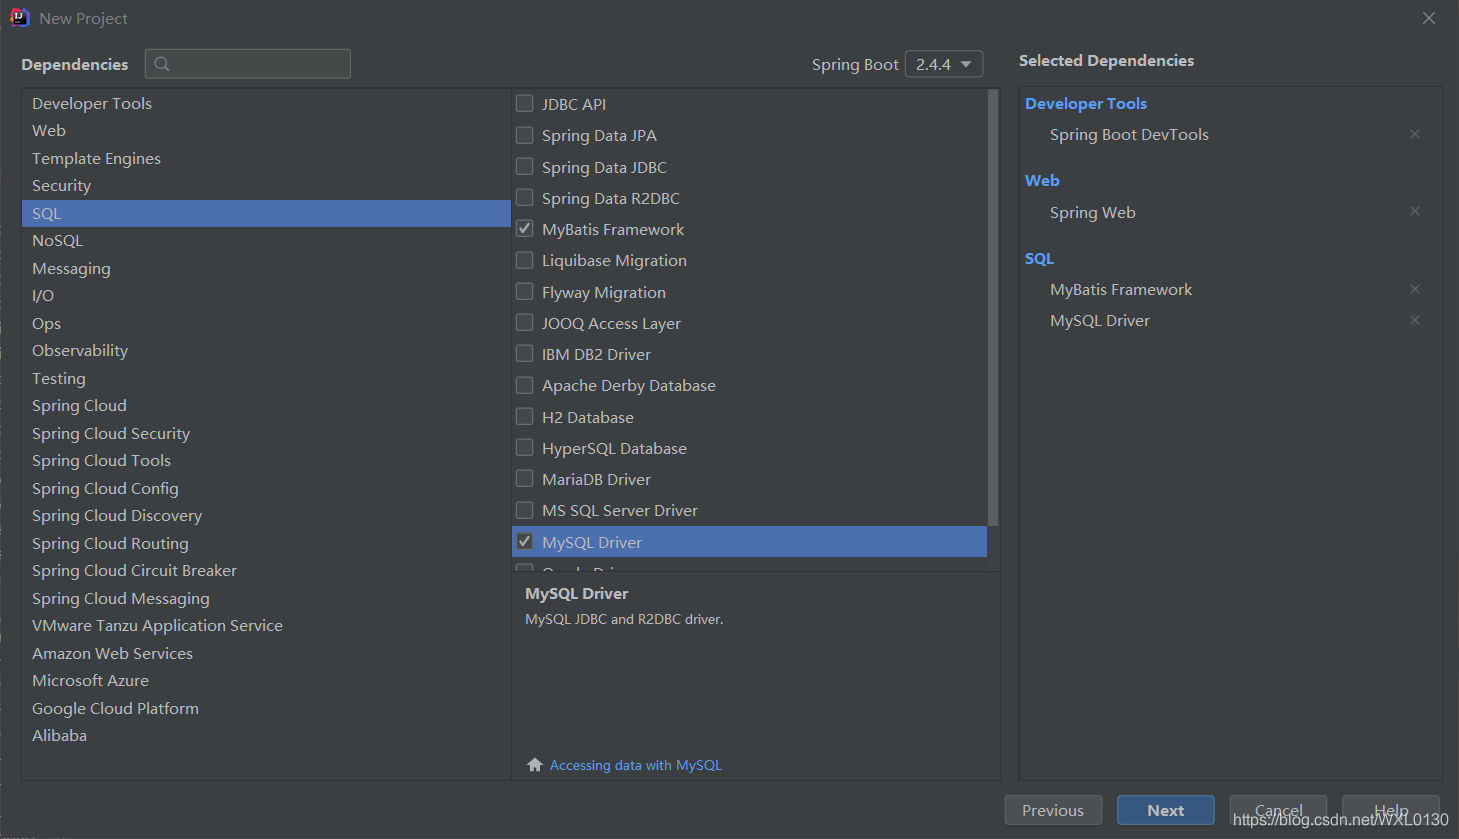Image resolution: width=1459 pixels, height=839 pixels.
Task: Uncheck MyBatis Framework checkbox
Action: coord(524,229)
